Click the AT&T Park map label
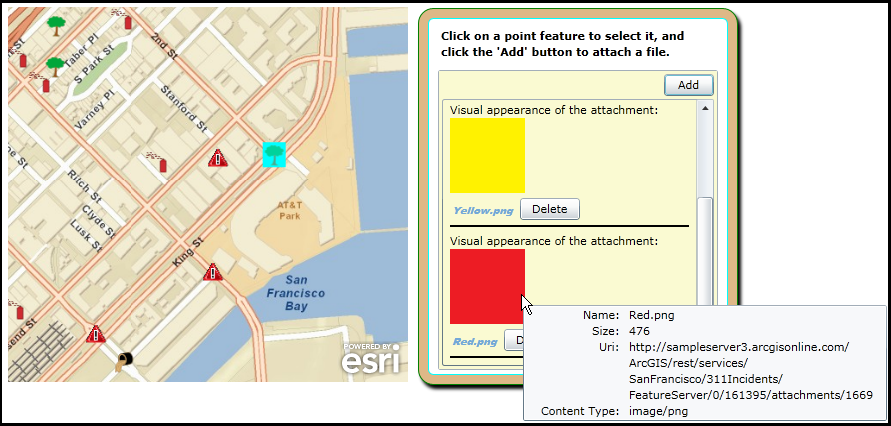891x426 pixels. pyautogui.click(x=290, y=210)
